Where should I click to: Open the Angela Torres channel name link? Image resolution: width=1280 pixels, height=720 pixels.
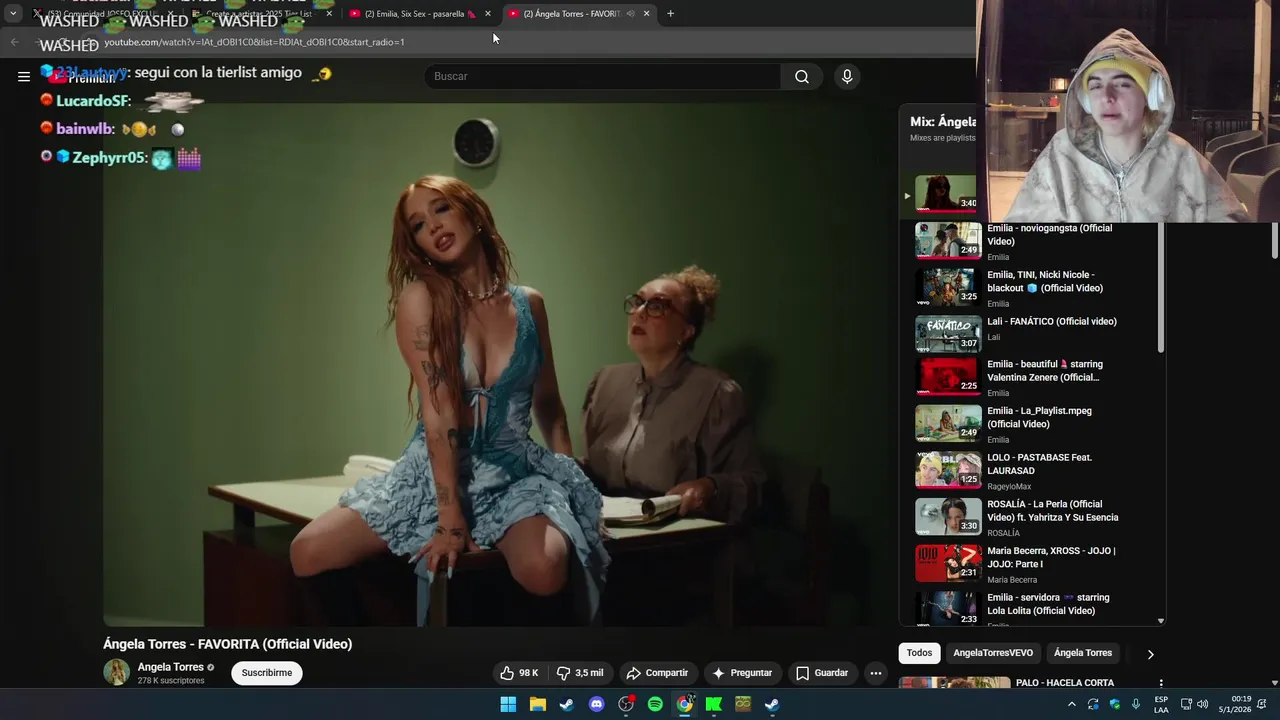click(x=171, y=667)
